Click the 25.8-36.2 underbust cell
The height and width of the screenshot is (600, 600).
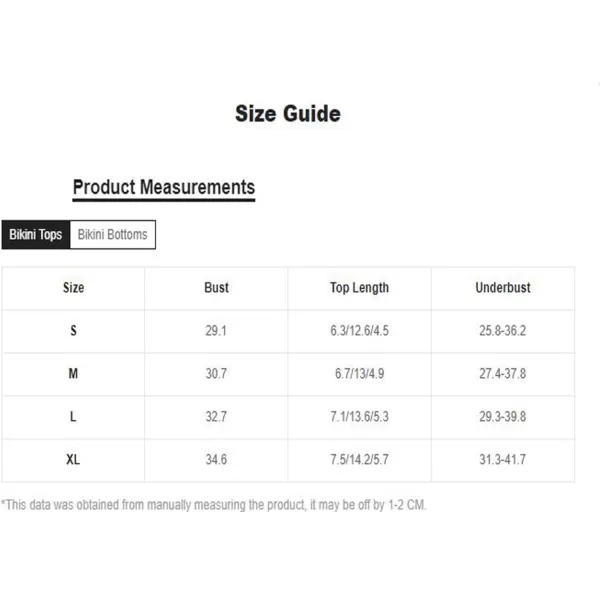click(503, 331)
